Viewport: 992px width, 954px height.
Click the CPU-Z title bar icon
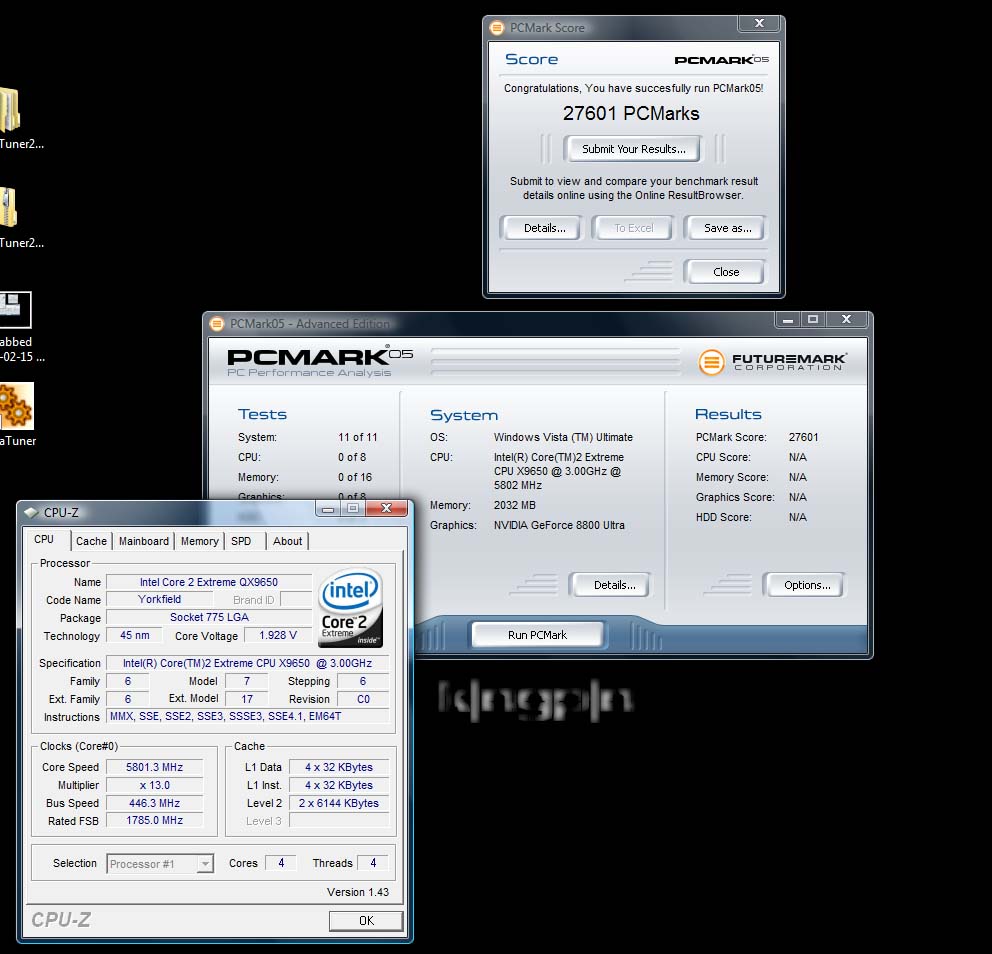[x=31, y=512]
